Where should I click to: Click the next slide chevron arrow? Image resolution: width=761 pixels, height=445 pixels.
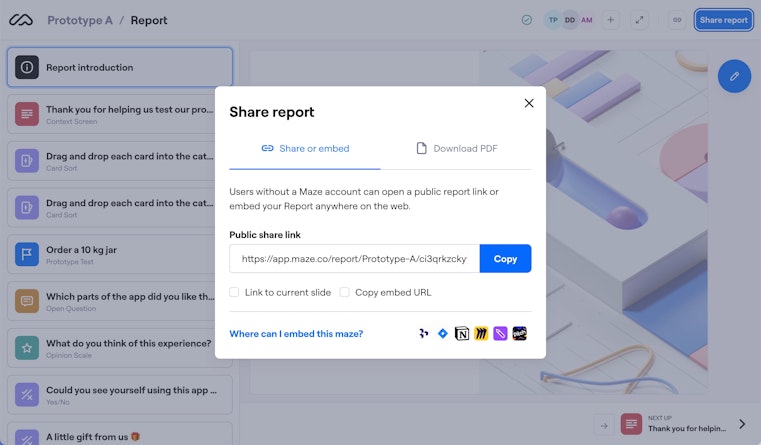[x=742, y=424]
